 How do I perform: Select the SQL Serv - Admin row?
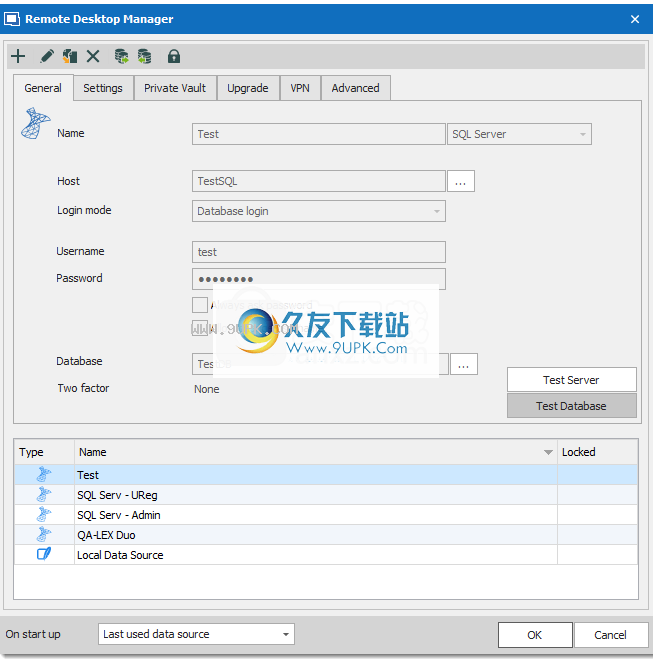(x=326, y=514)
